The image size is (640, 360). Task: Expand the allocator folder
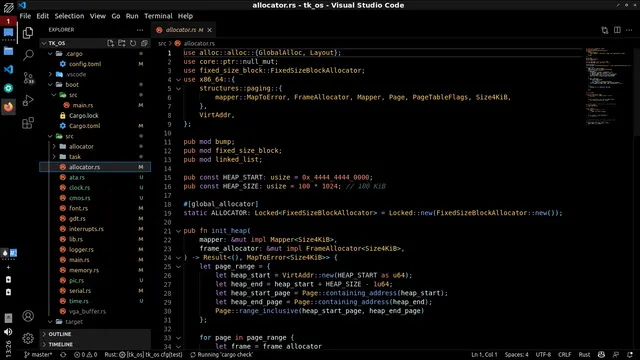54,146
